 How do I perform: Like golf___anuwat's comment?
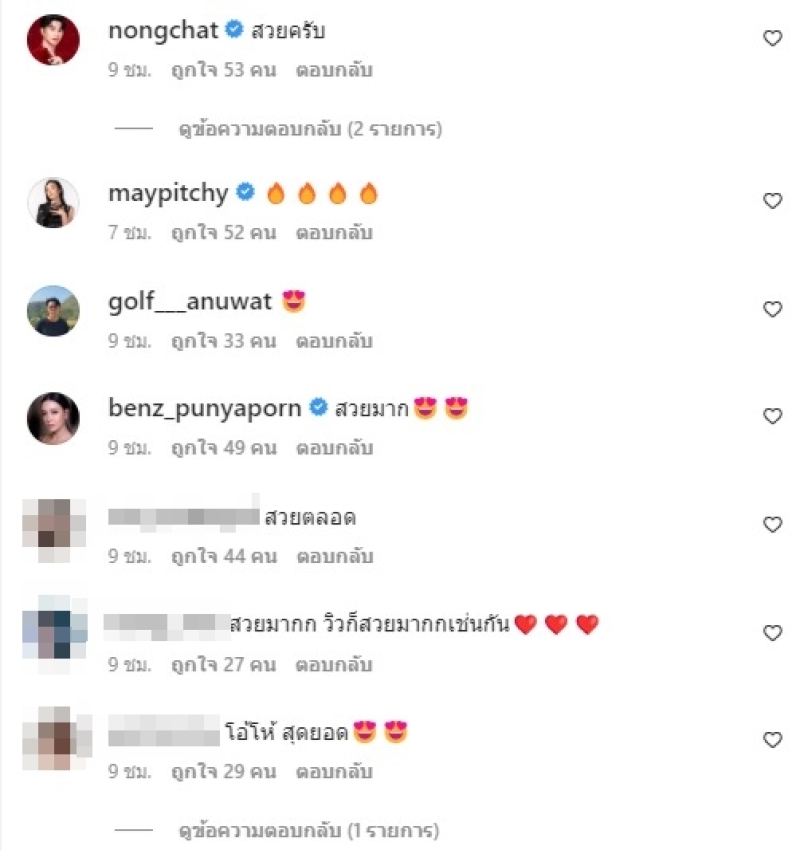(772, 309)
